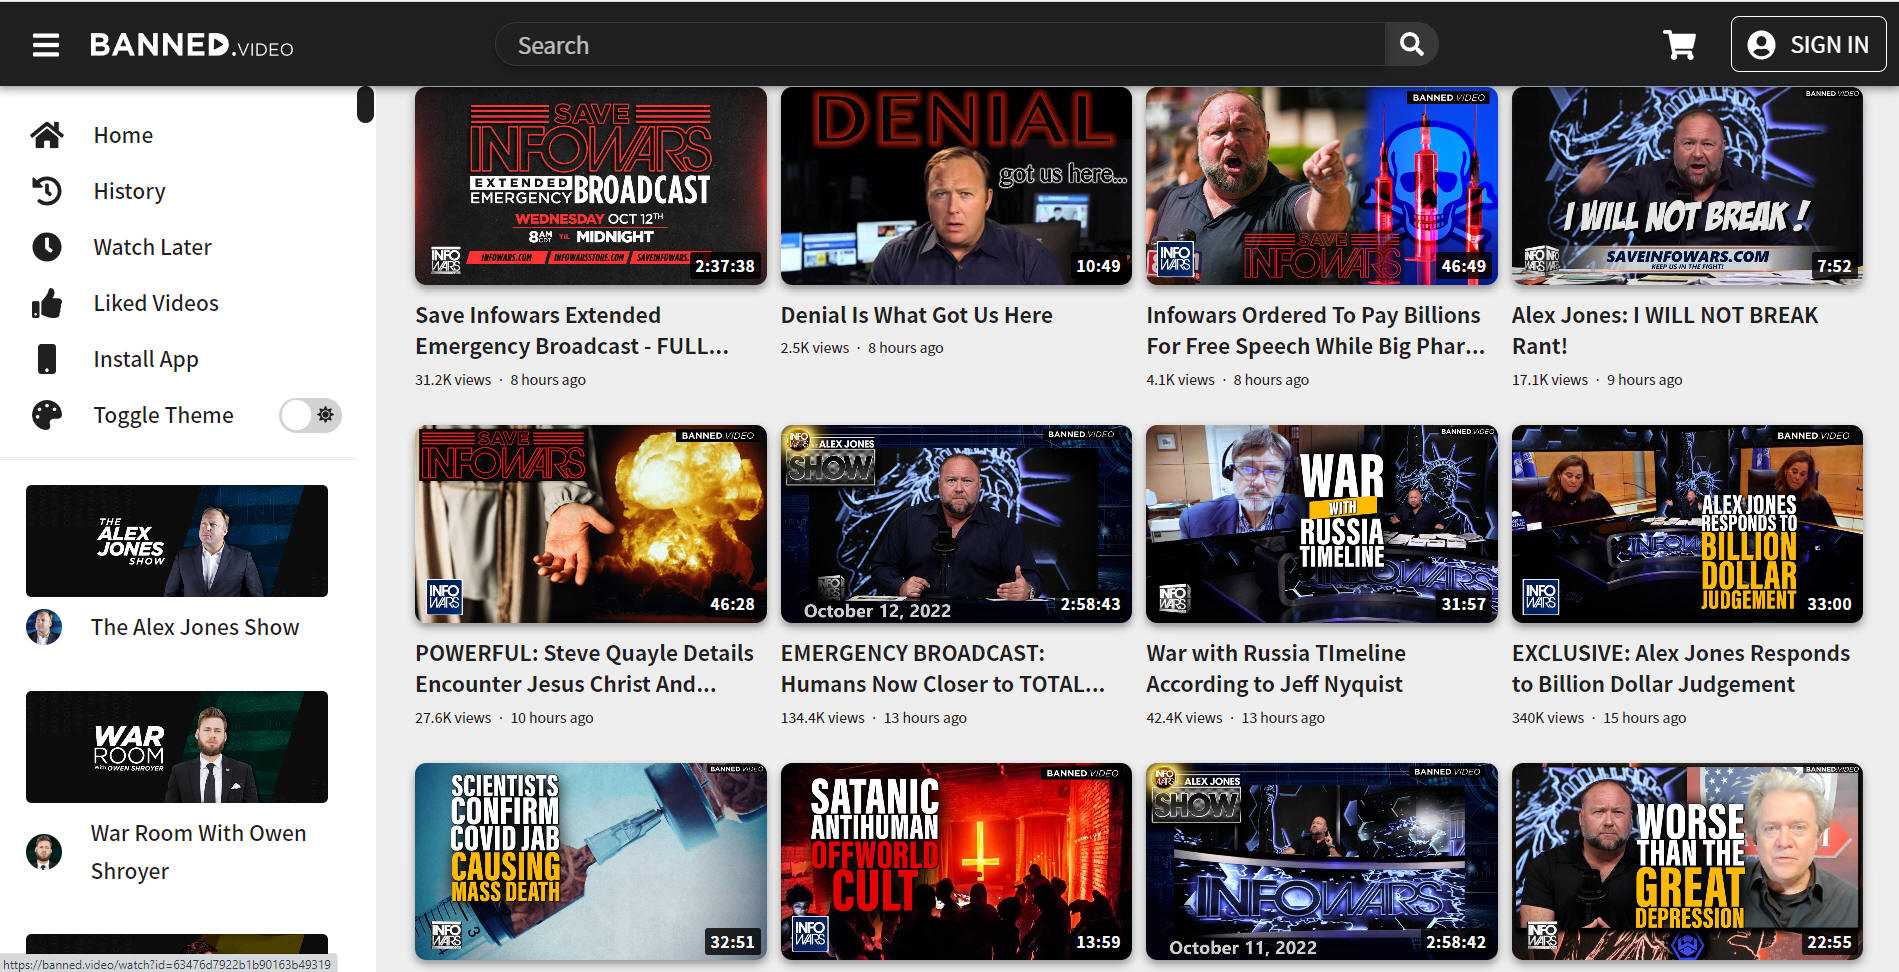Open 'POWERFUL: Steve Quayle Details' title
This screenshot has width=1899, height=972.
[x=584, y=669]
